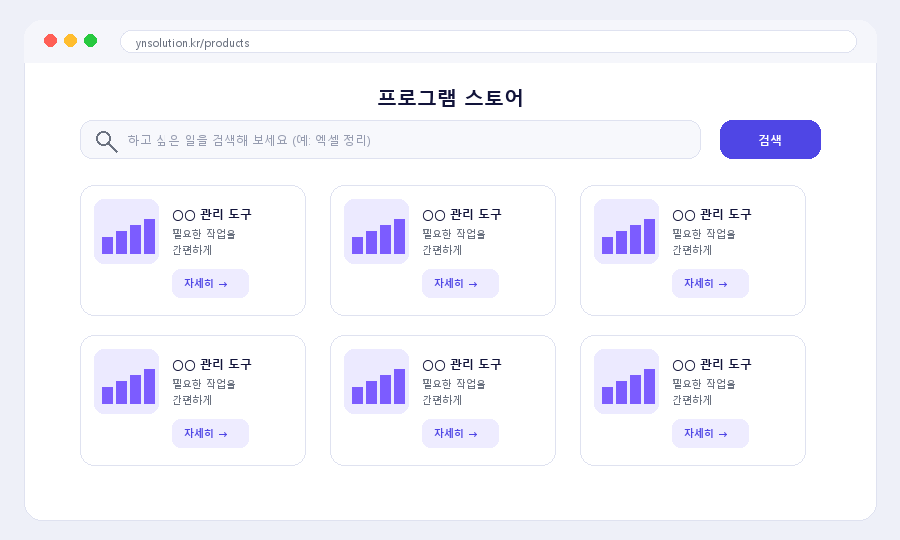Click 자세히 → in bottom-row middle card
900x540 pixels.
coord(460,433)
